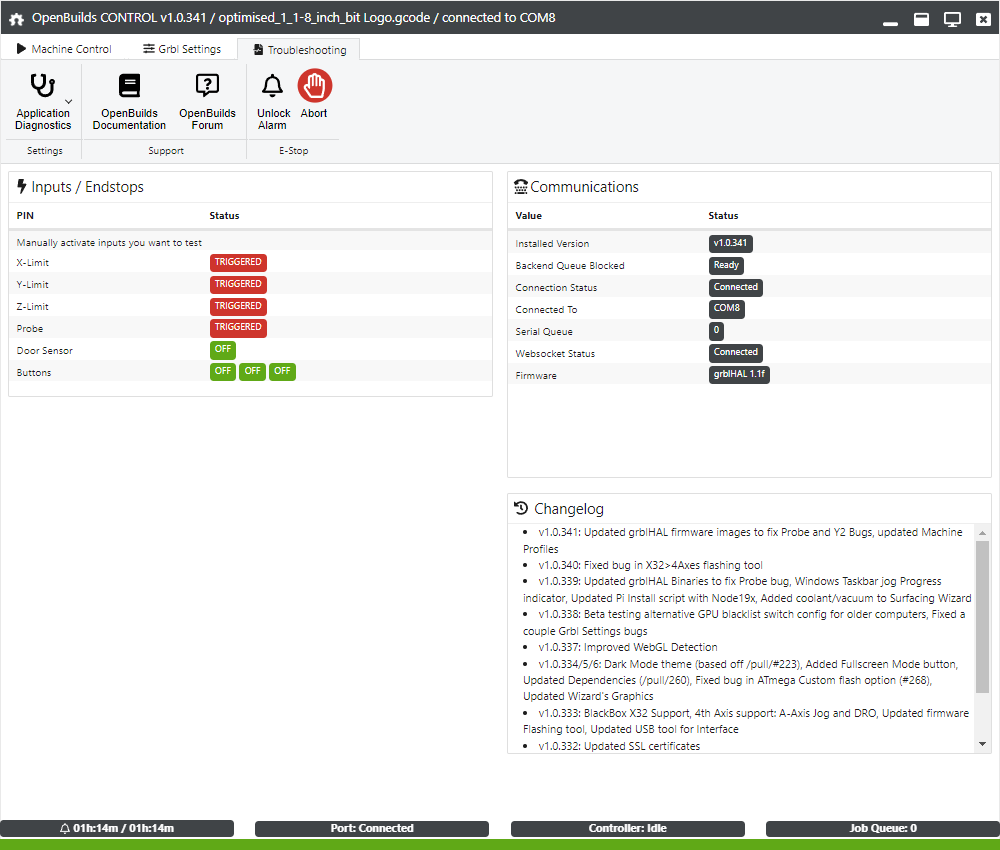1000x850 pixels.
Task: Click the history icon on Changelog panel
Action: tap(521, 508)
